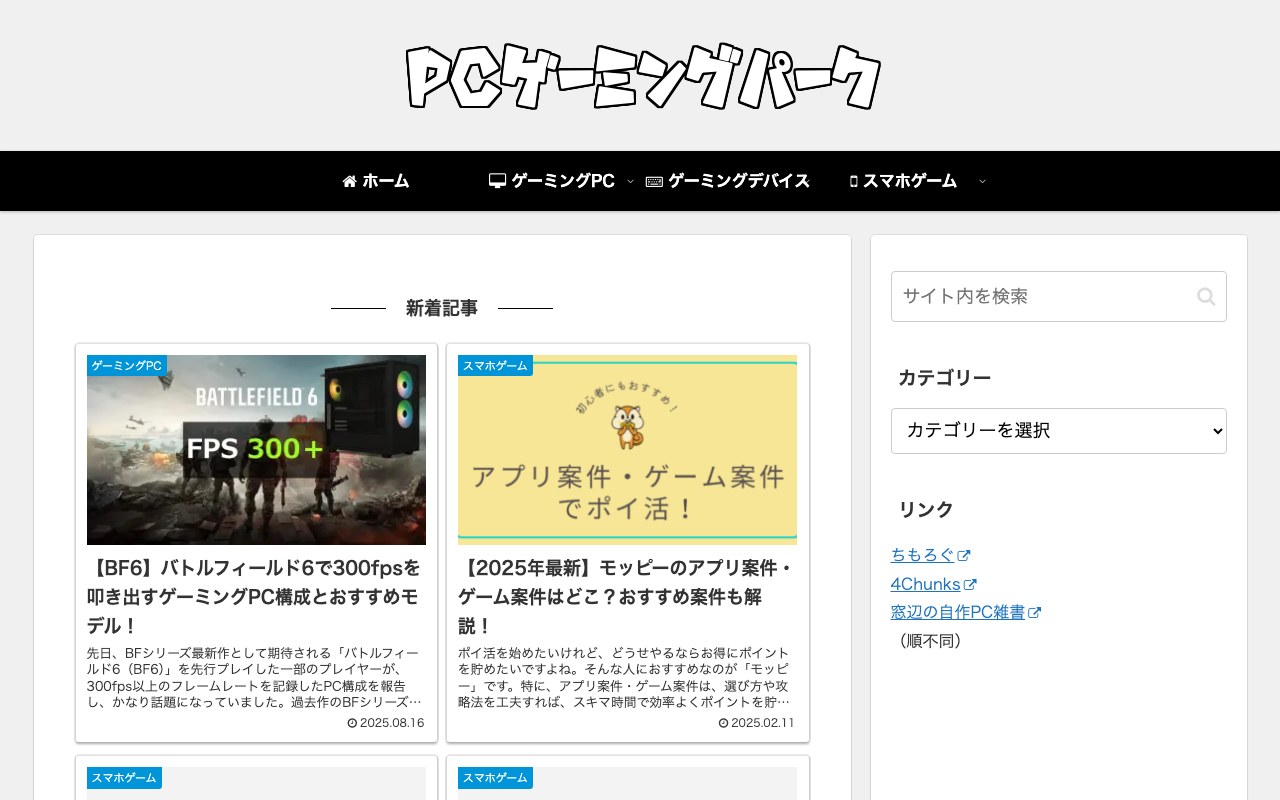Open the ゲーミングデバイス menu item
This screenshot has height=800, width=1280.
(728, 181)
